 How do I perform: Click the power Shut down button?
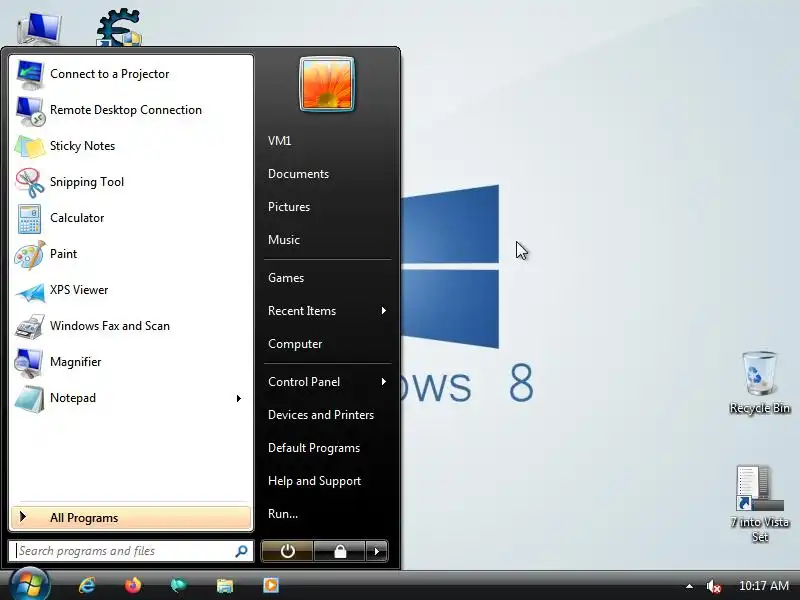coord(287,552)
